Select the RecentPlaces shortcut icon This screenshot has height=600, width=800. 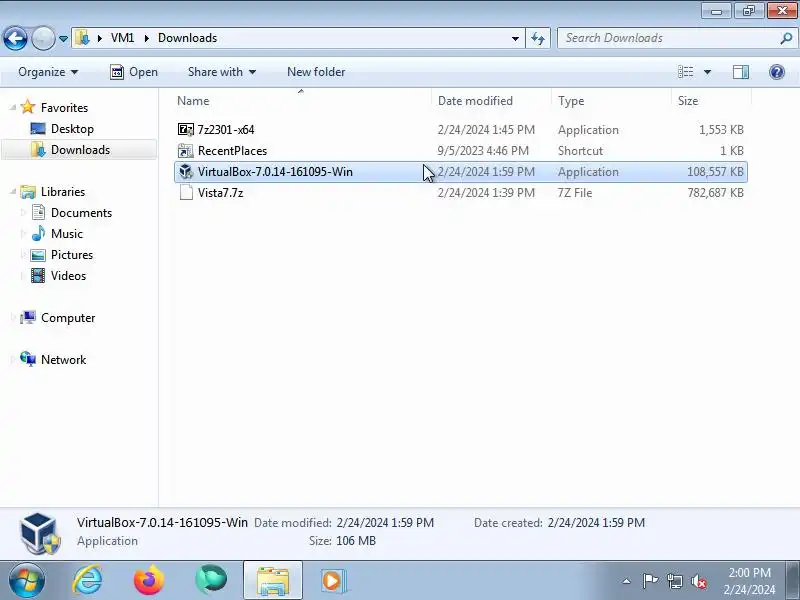pyautogui.click(x=186, y=151)
